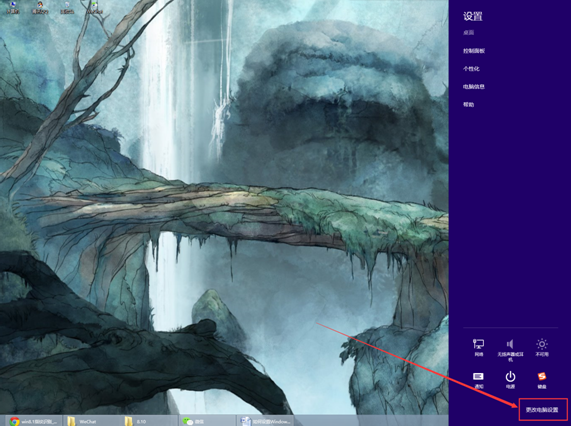This screenshot has height=426, width=571.
Task: Open the WeChat folder taskbar button
Action: (x=91, y=421)
